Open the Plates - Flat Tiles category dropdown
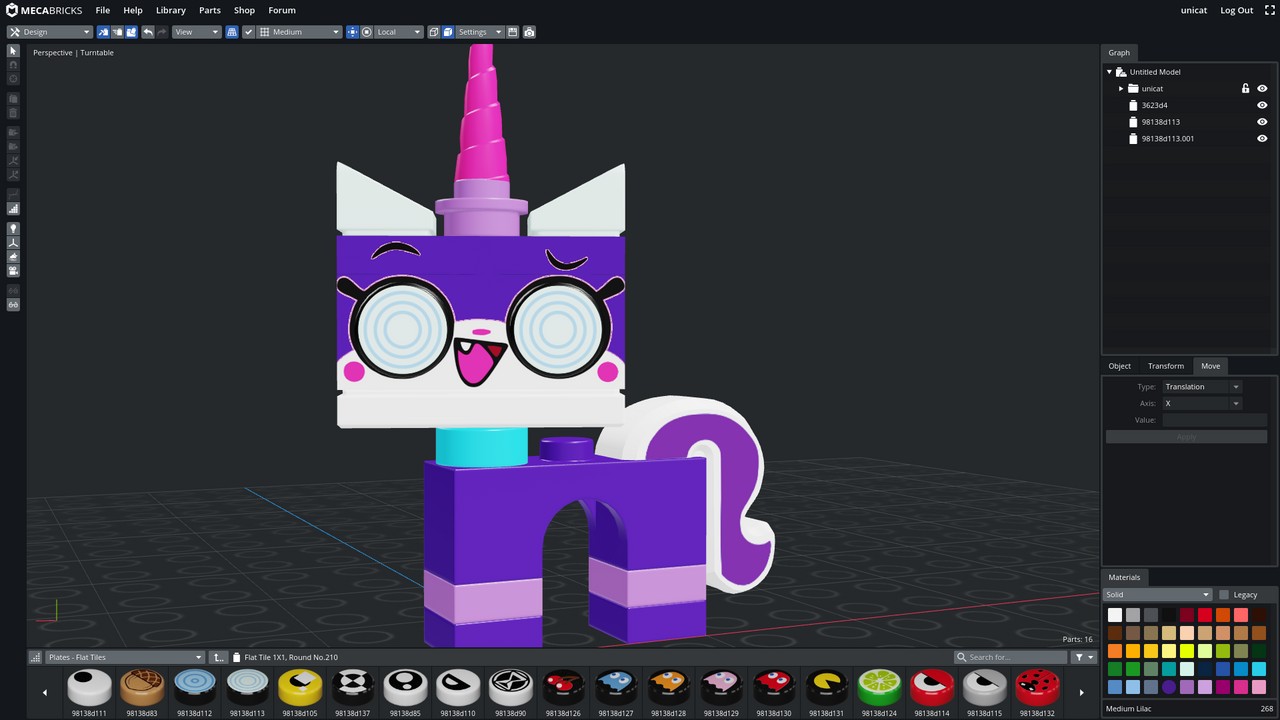 pos(125,657)
